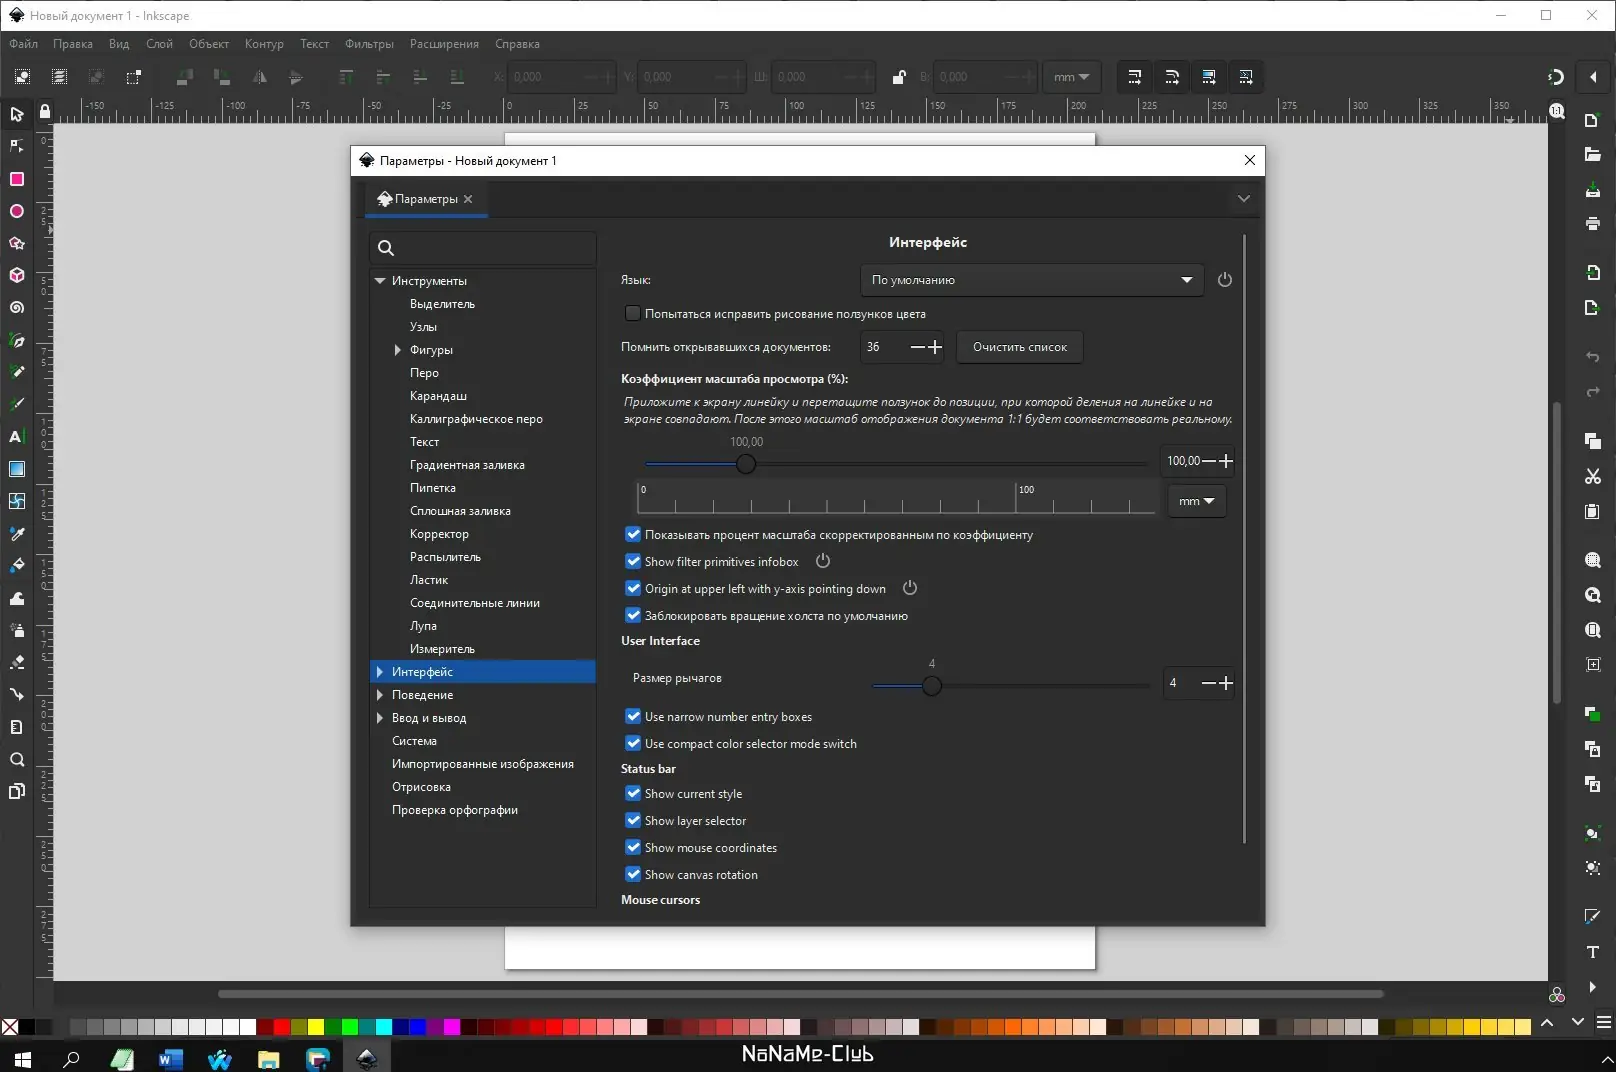
Task: Click the Очистить список button
Action: (x=1020, y=347)
